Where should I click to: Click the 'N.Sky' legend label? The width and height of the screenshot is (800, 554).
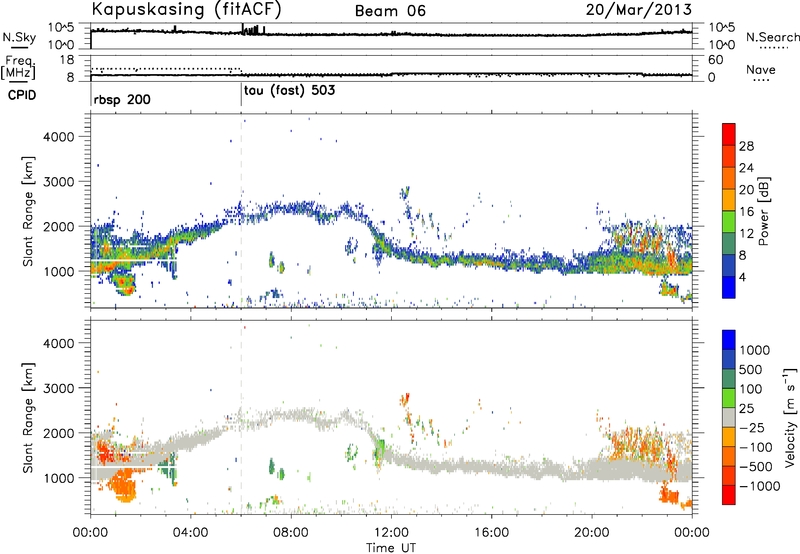19,37
